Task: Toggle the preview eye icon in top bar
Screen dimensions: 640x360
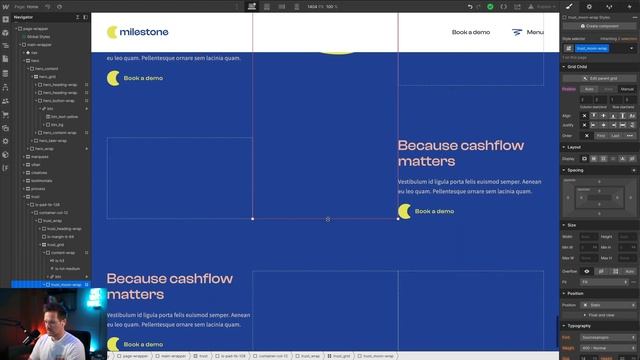Action: 60,7
